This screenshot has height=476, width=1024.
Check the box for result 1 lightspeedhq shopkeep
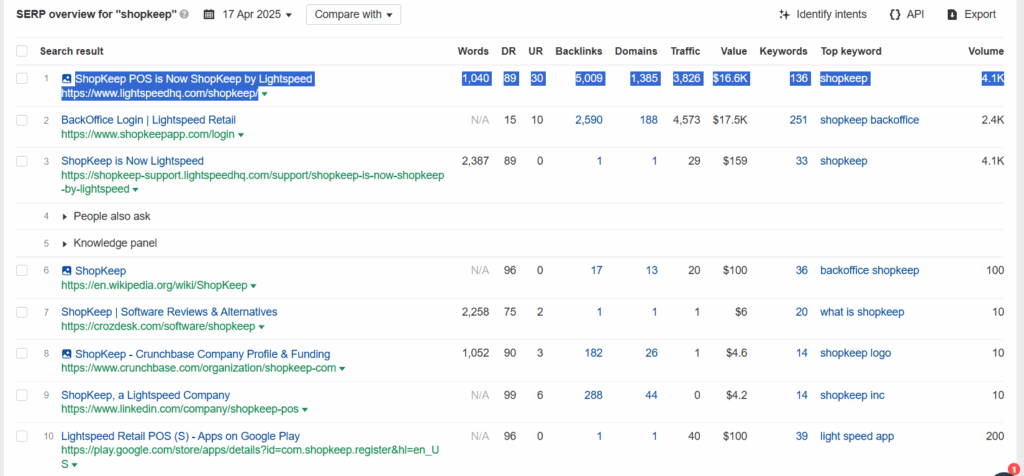22,78
